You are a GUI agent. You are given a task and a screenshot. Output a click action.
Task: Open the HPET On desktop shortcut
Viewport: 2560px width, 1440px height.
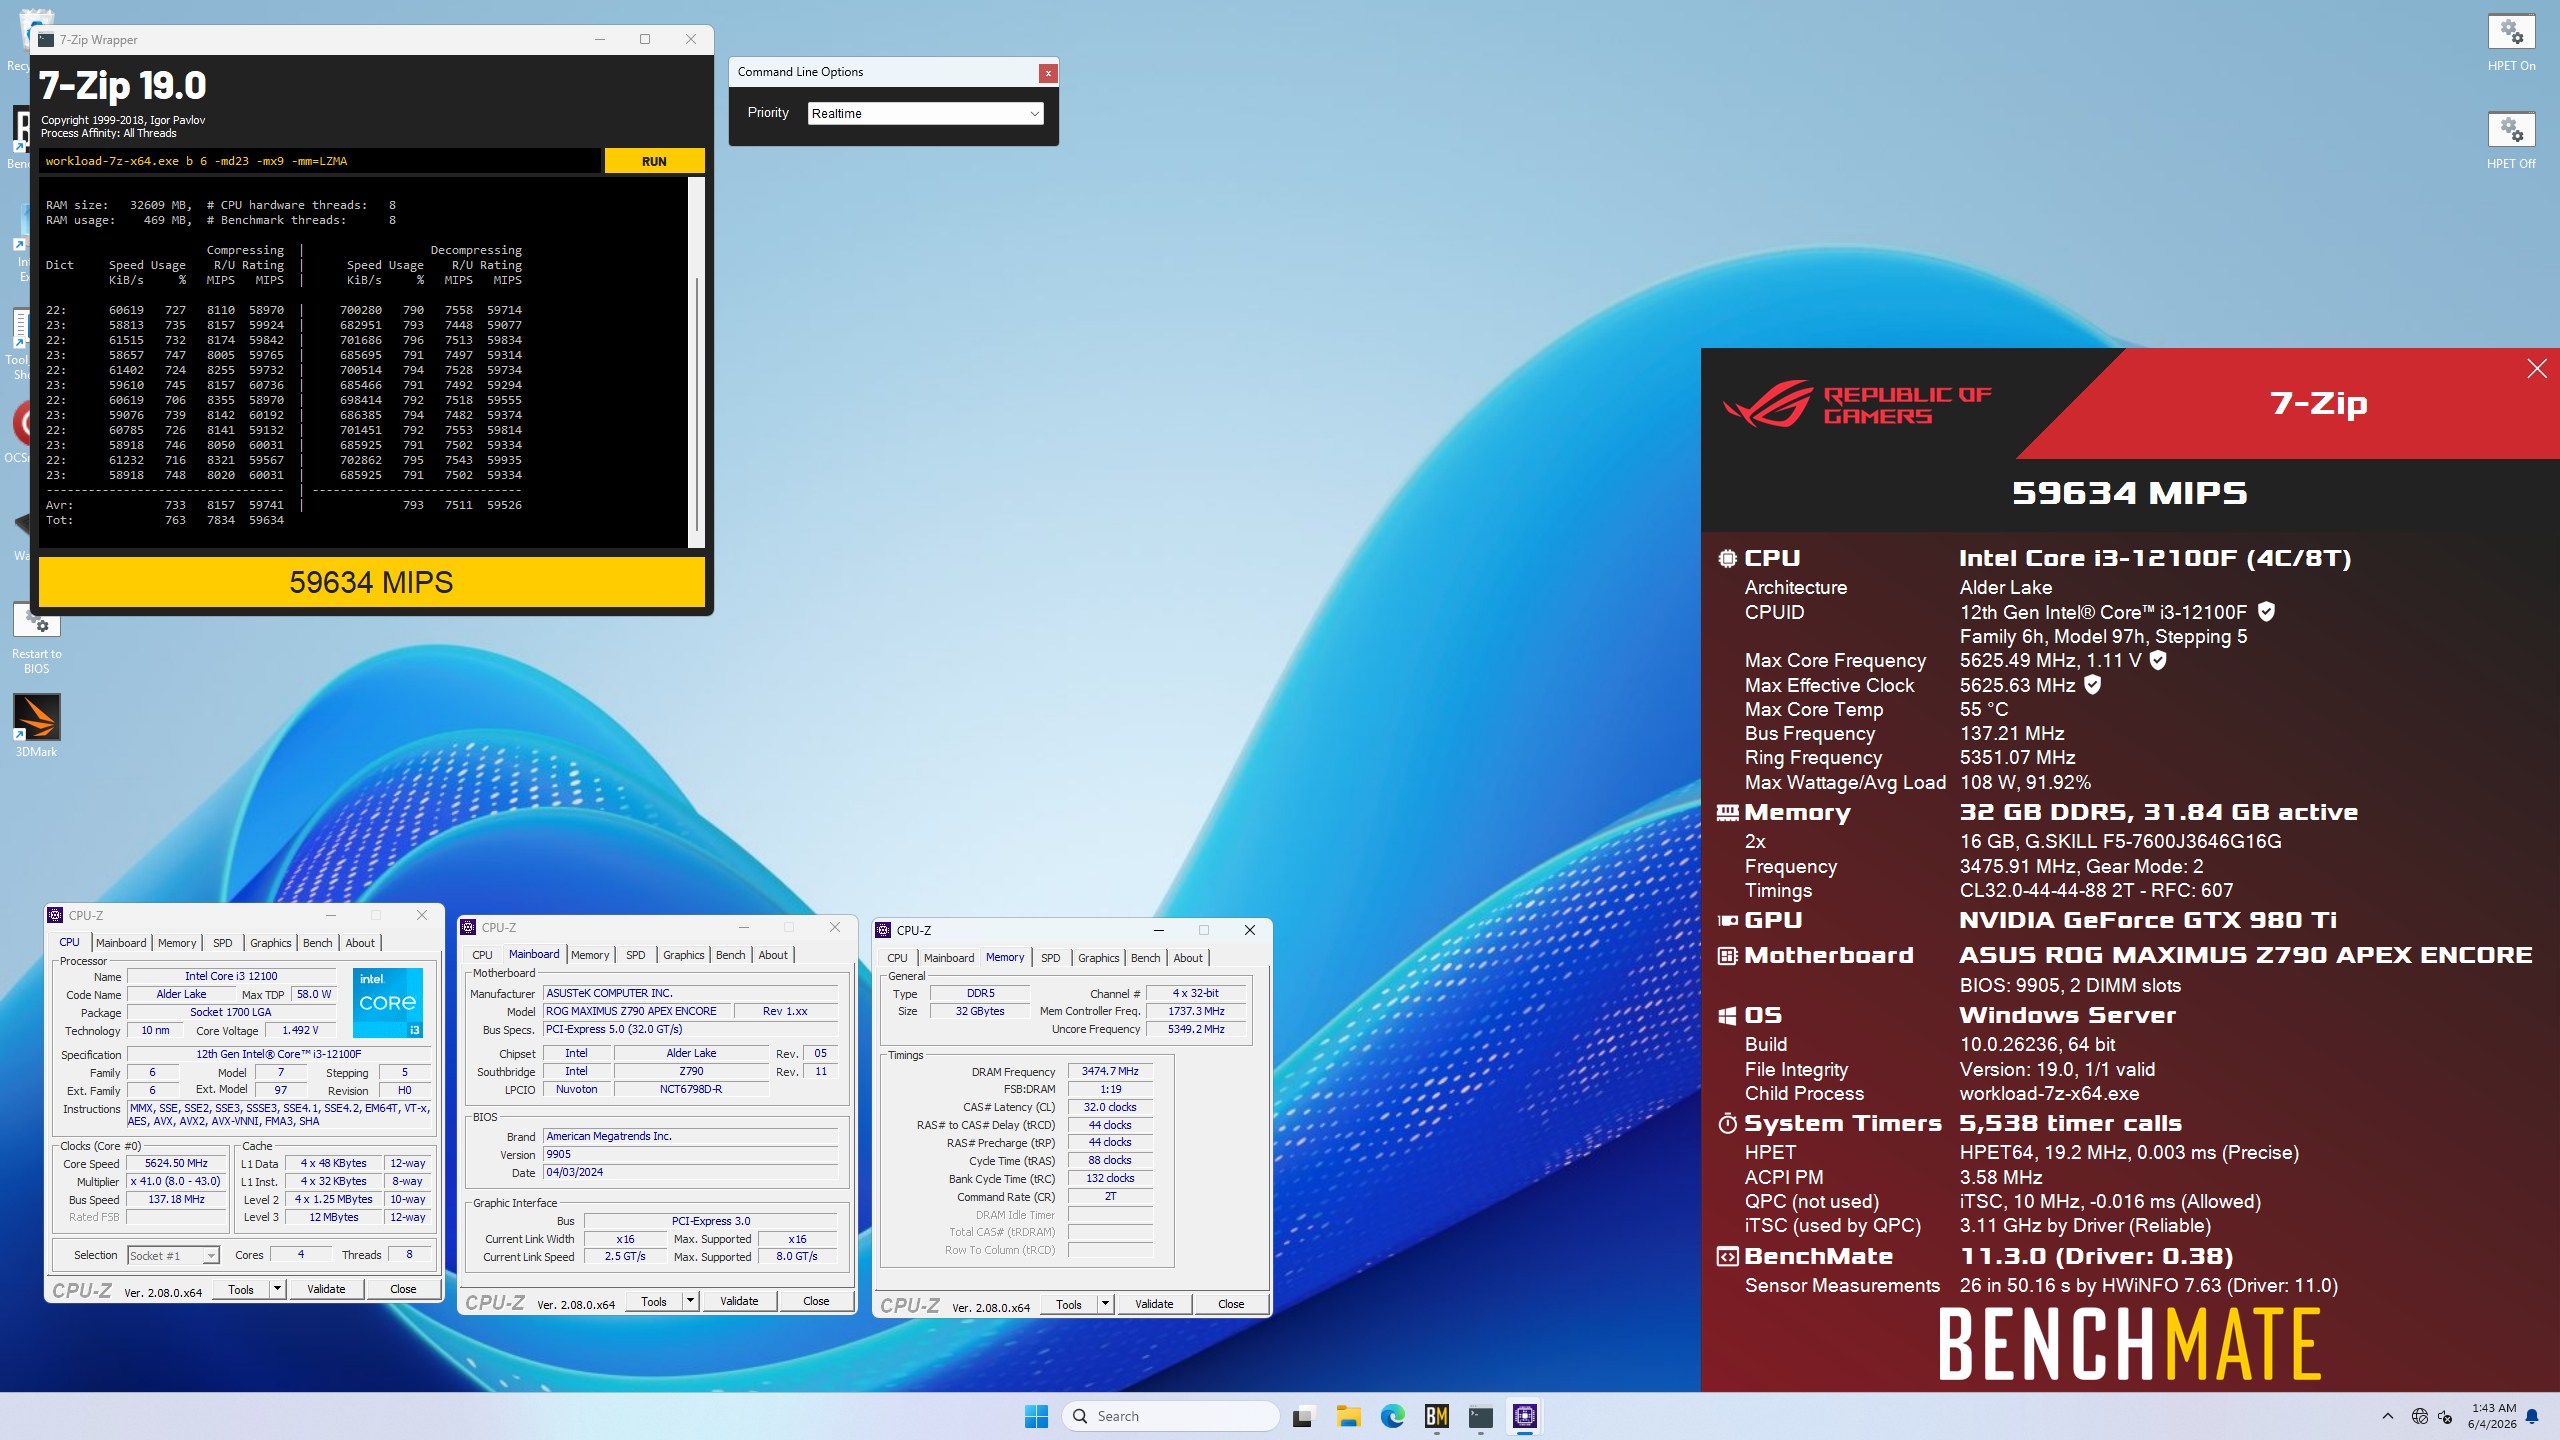coord(2510,43)
